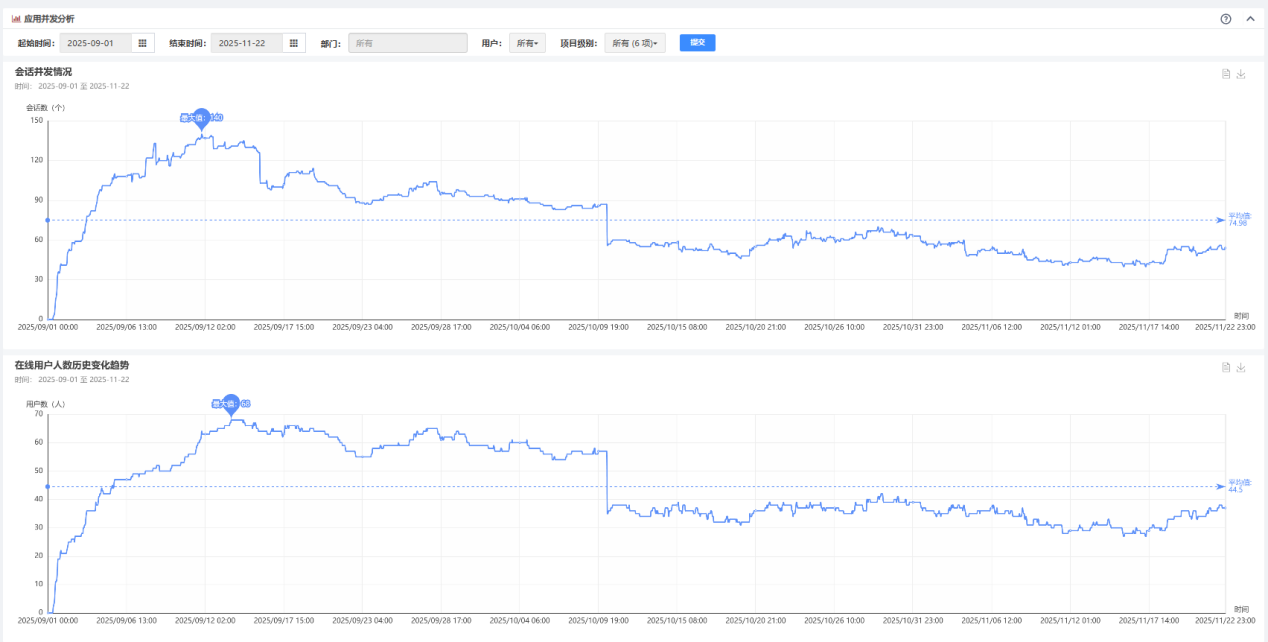Screen dimensions: 1268x642
Task: Click the 部门 department input field
Action: (407, 43)
